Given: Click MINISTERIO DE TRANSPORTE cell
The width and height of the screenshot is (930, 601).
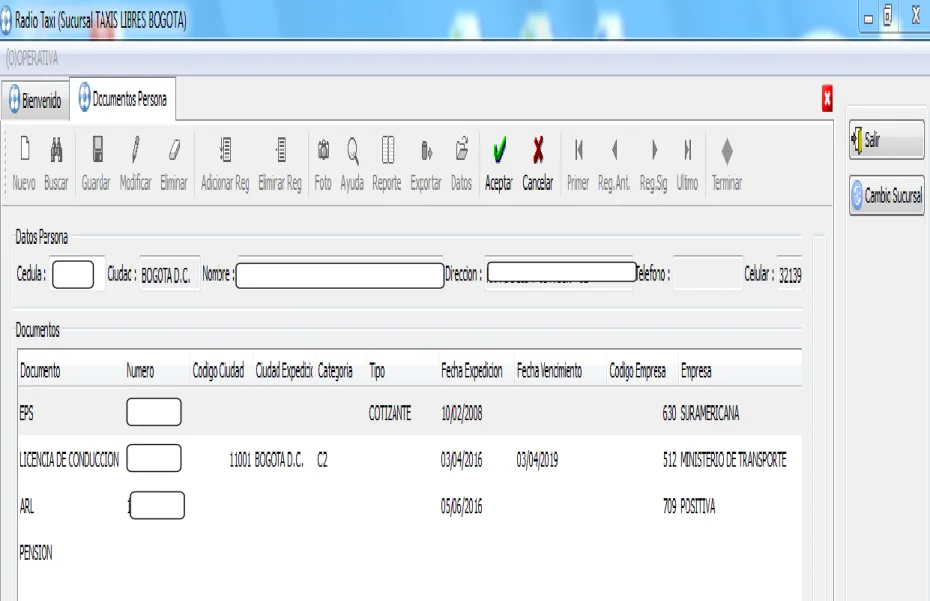Looking at the screenshot, I should click(x=733, y=460).
